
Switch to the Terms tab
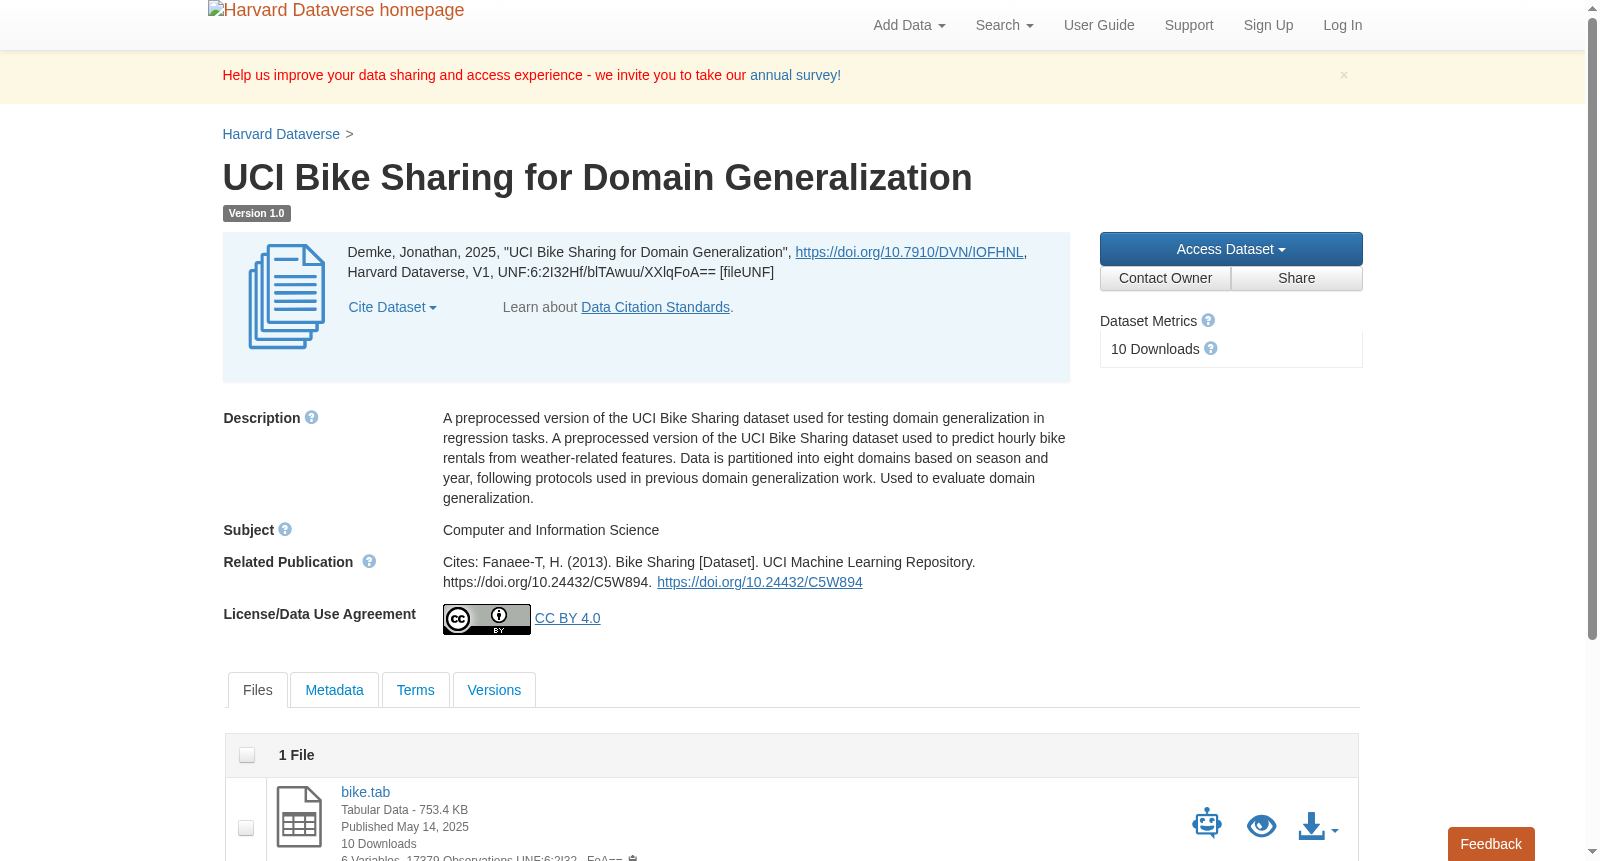tap(415, 690)
